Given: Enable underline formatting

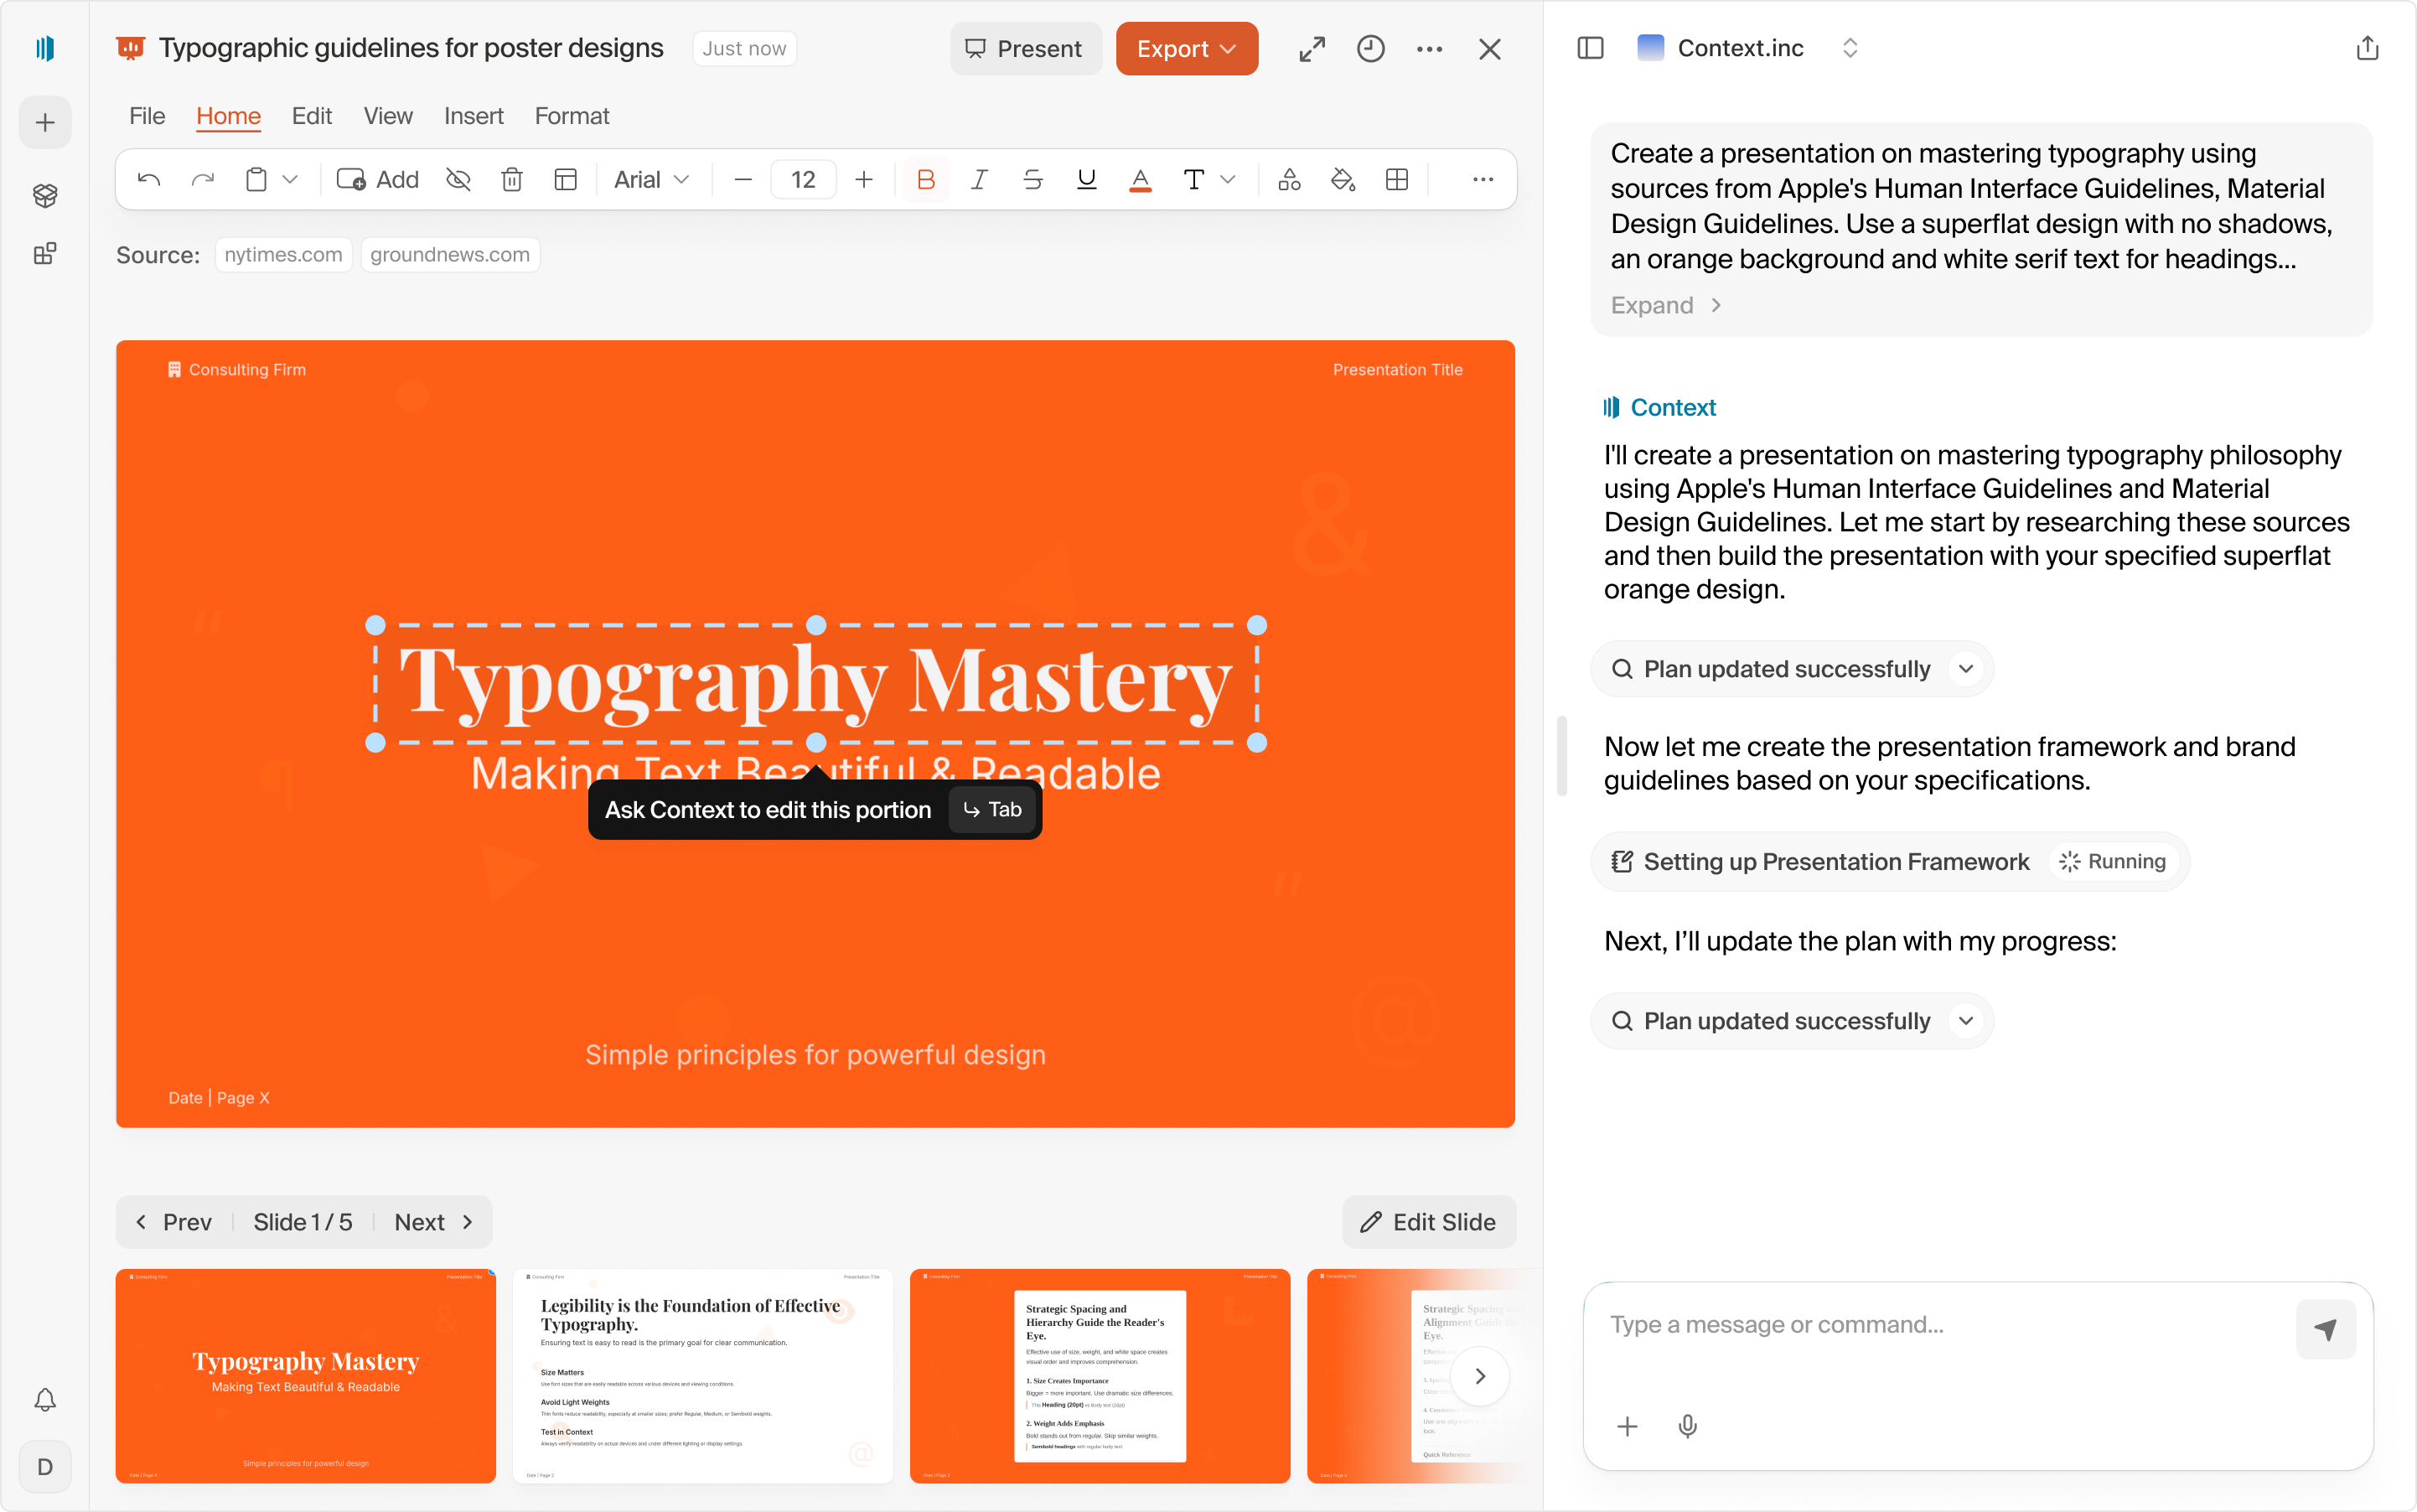Looking at the screenshot, I should tap(1085, 179).
